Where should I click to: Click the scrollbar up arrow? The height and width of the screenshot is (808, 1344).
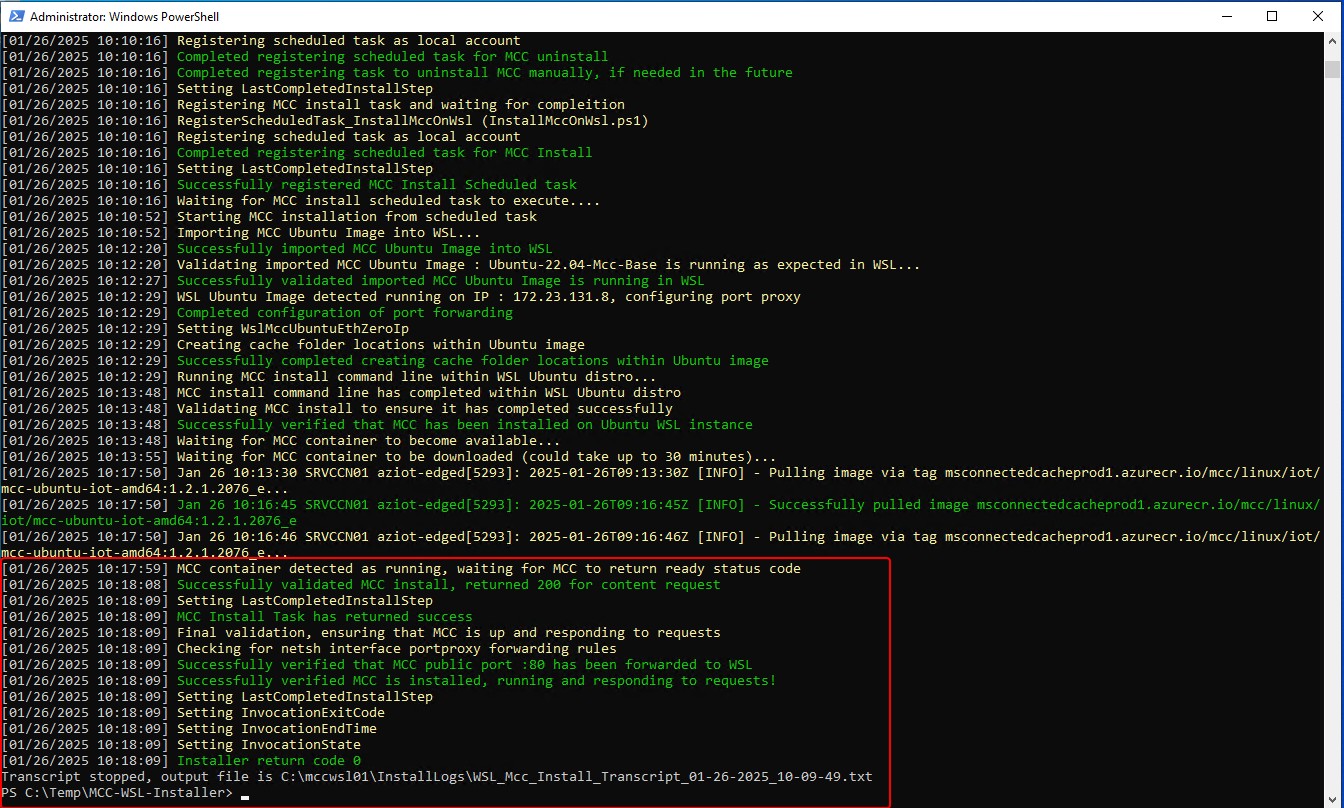(1332, 41)
